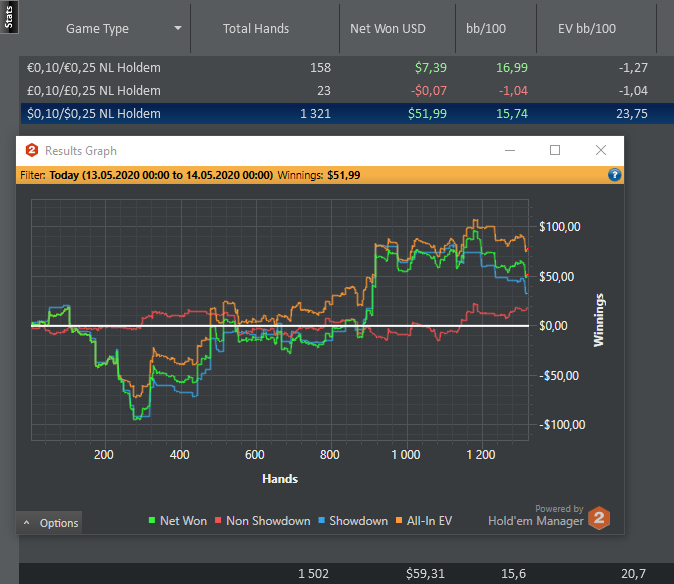
Task: Click the $59,31 total net won summary
Action: pyautogui.click(x=425, y=574)
